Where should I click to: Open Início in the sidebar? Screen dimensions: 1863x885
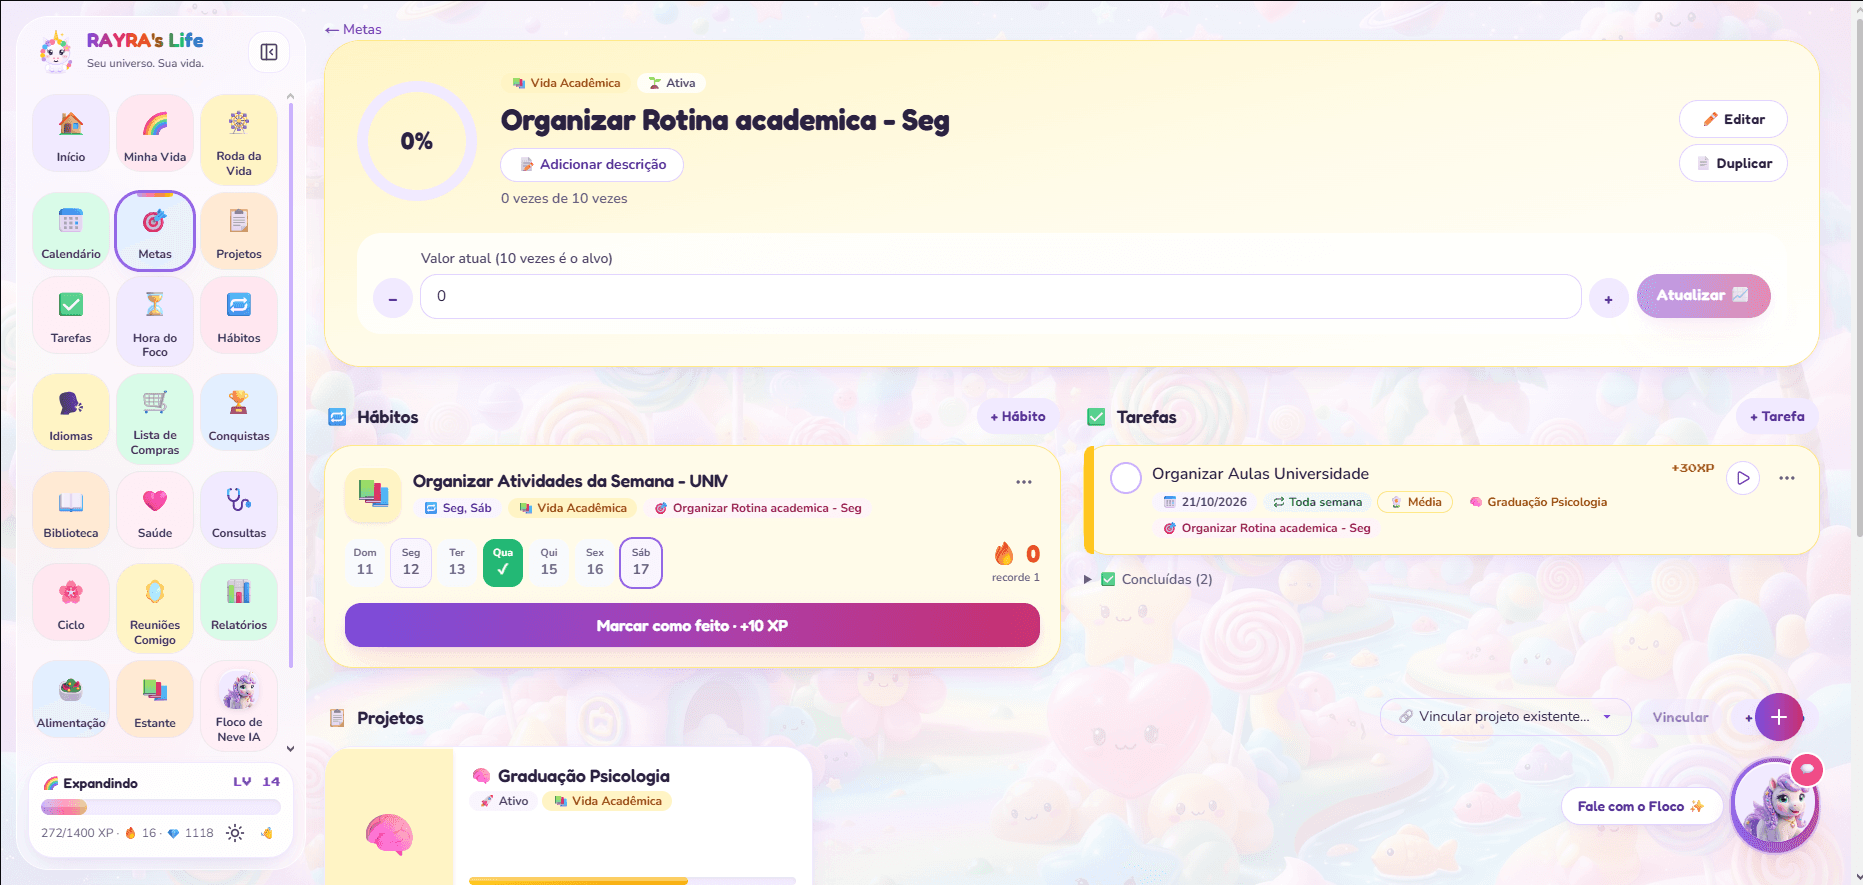point(71,134)
